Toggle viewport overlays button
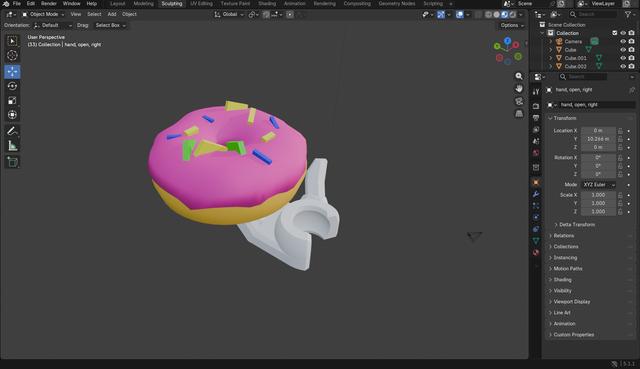 click(x=460, y=15)
